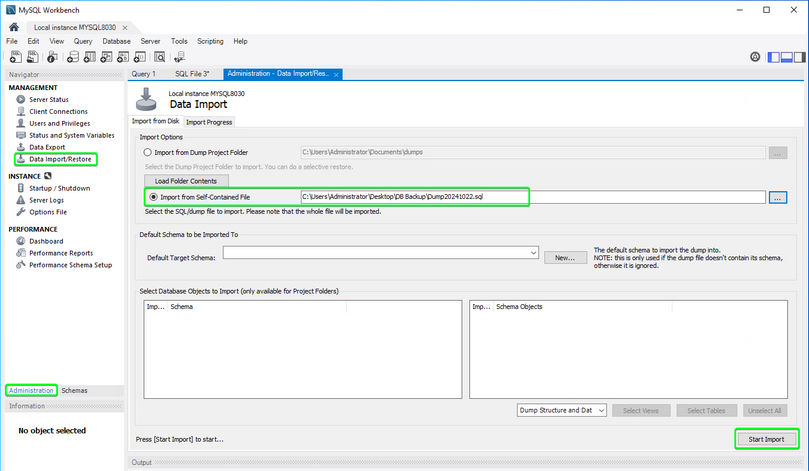This screenshot has height=471, width=809.
Task: Switch to the Query 1 tab
Action: coord(143,74)
